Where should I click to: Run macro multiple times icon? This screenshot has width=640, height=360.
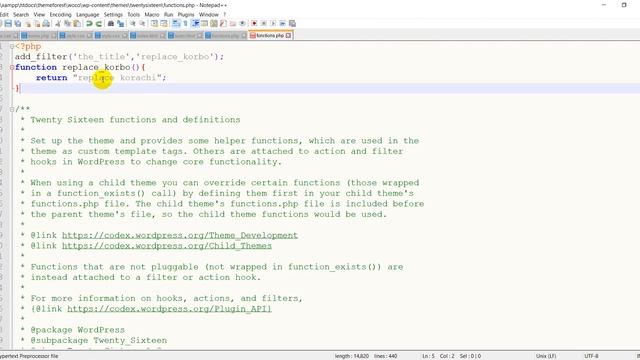click(x=283, y=24)
